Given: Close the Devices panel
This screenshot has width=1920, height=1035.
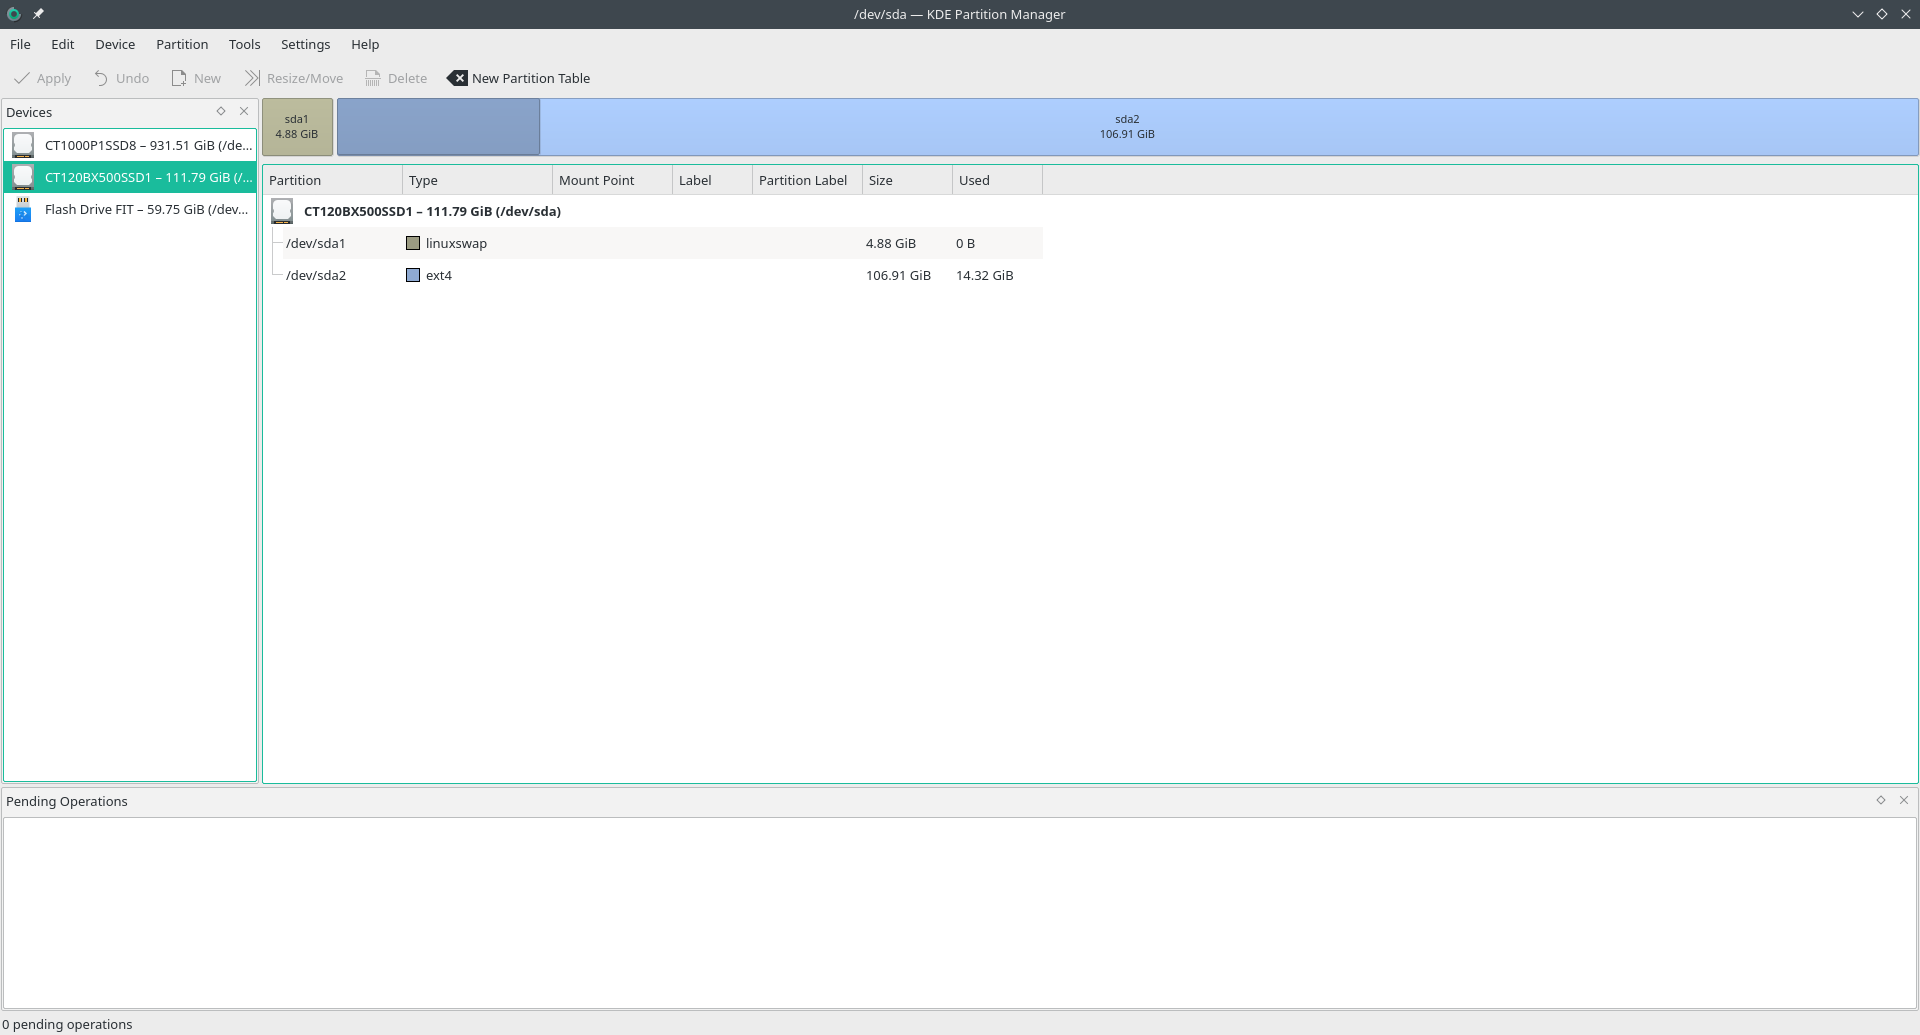Looking at the screenshot, I should tap(244, 111).
